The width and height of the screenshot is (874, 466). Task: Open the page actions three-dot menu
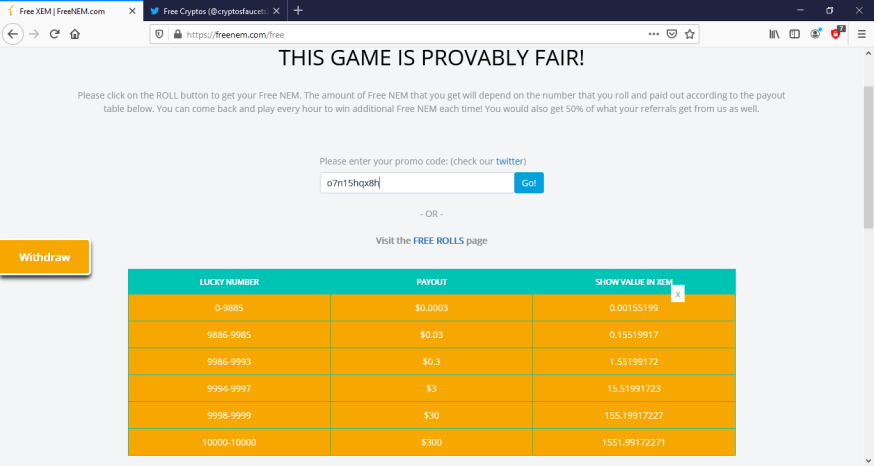click(654, 34)
